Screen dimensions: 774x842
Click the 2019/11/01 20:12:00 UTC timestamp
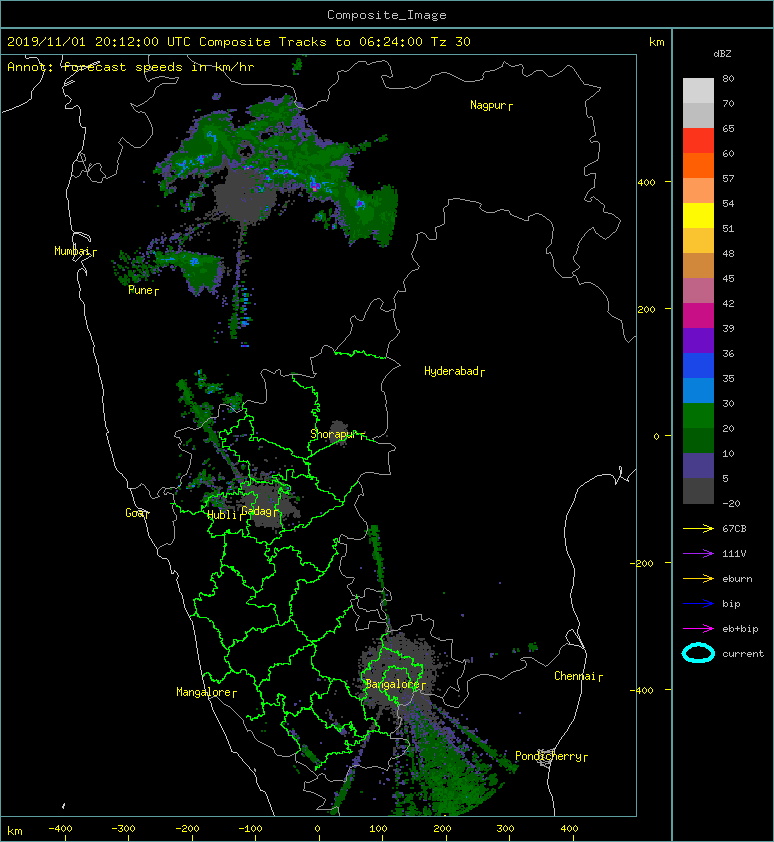tap(99, 42)
